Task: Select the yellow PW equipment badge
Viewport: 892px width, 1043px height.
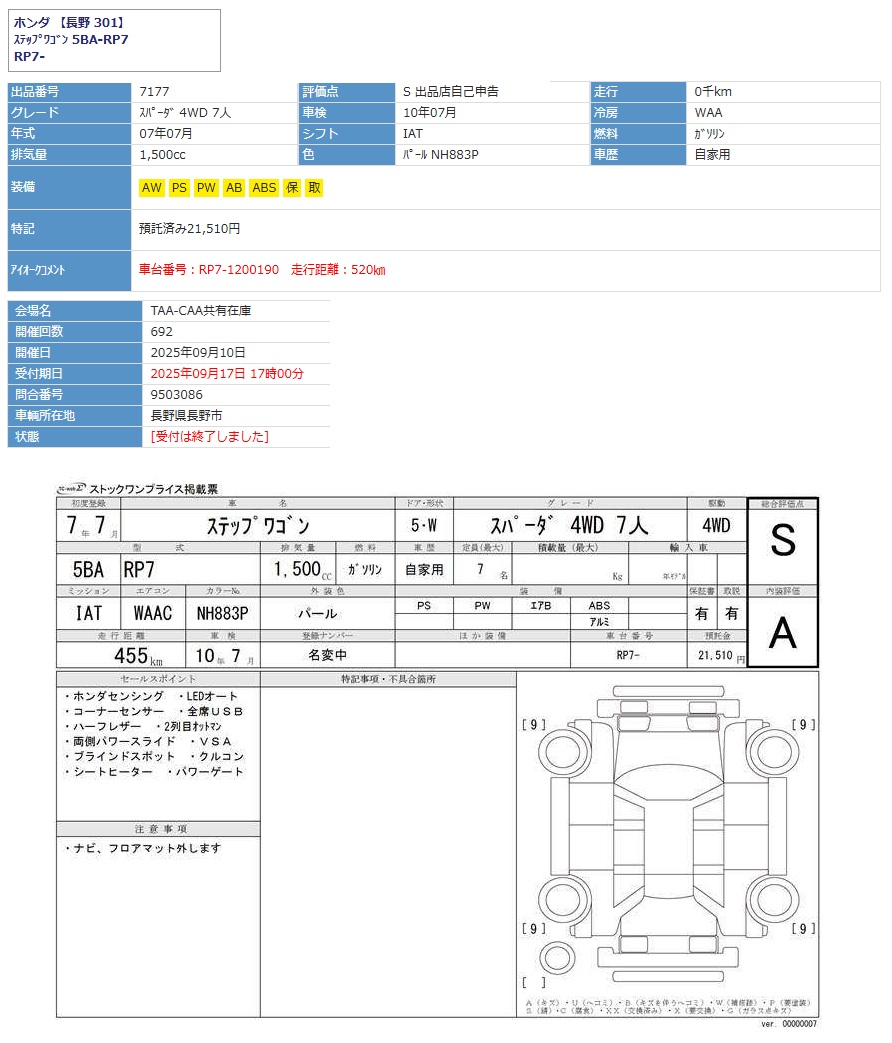Action: 206,188
